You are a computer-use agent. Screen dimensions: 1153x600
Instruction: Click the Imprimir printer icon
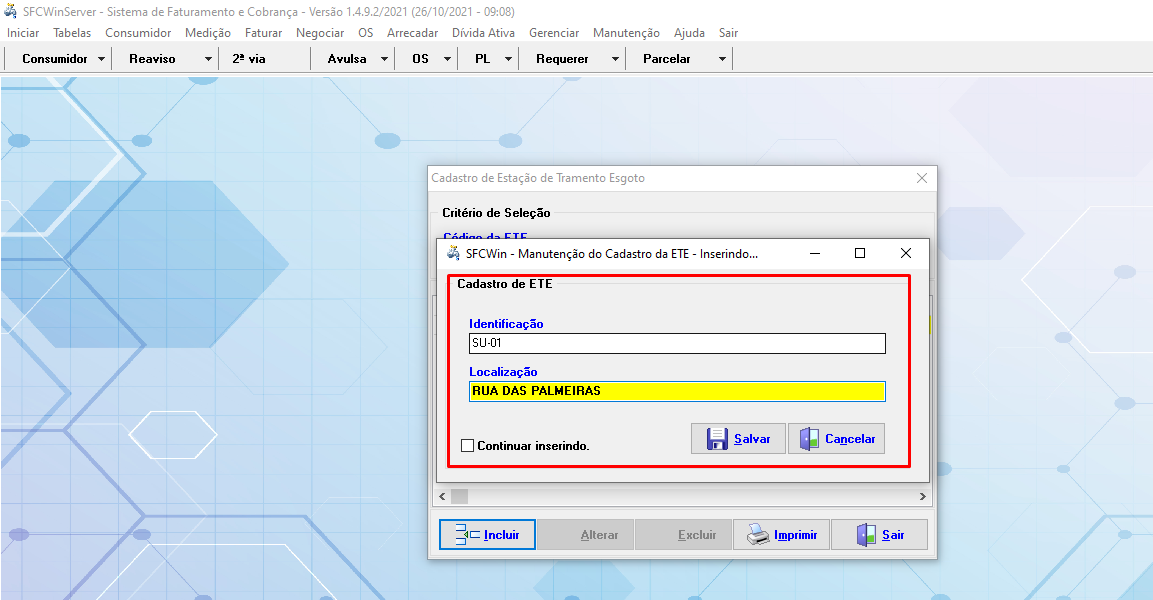pyautogui.click(x=758, y=535)
